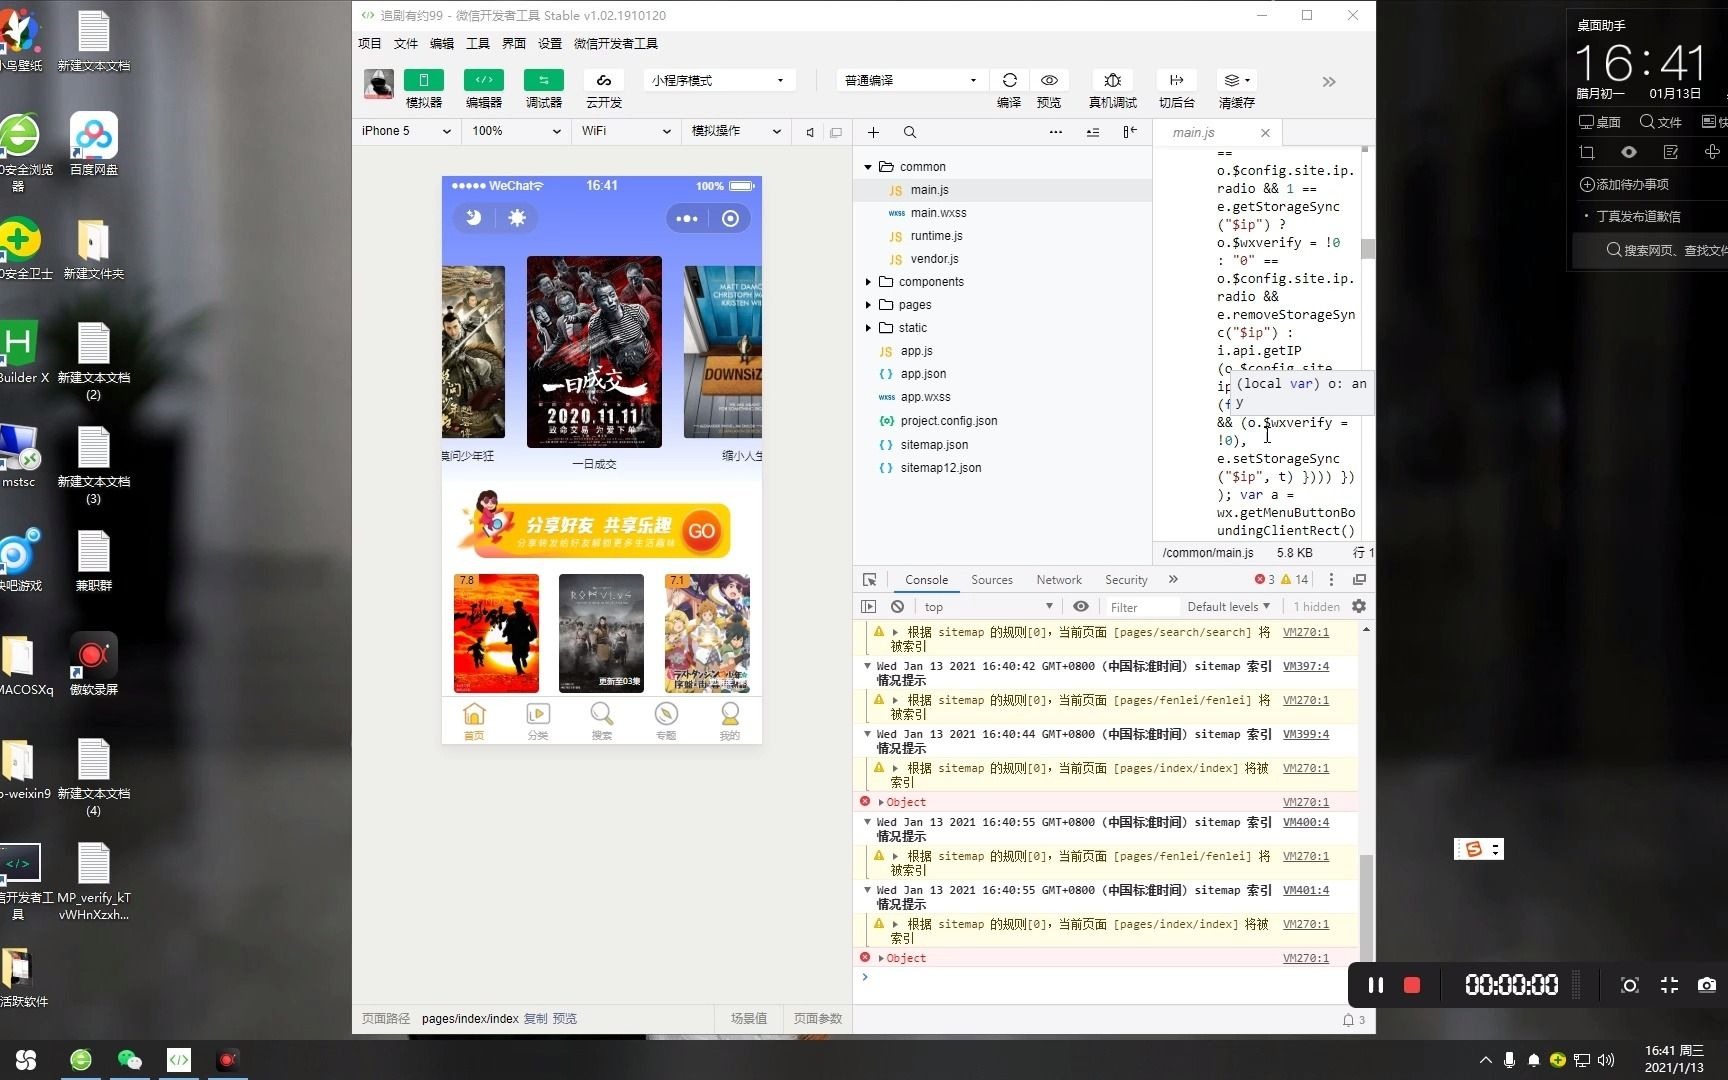Tap the 一日成交 movie poster
Screen dimensions: 1728x1080
click(x=594, y=352)
